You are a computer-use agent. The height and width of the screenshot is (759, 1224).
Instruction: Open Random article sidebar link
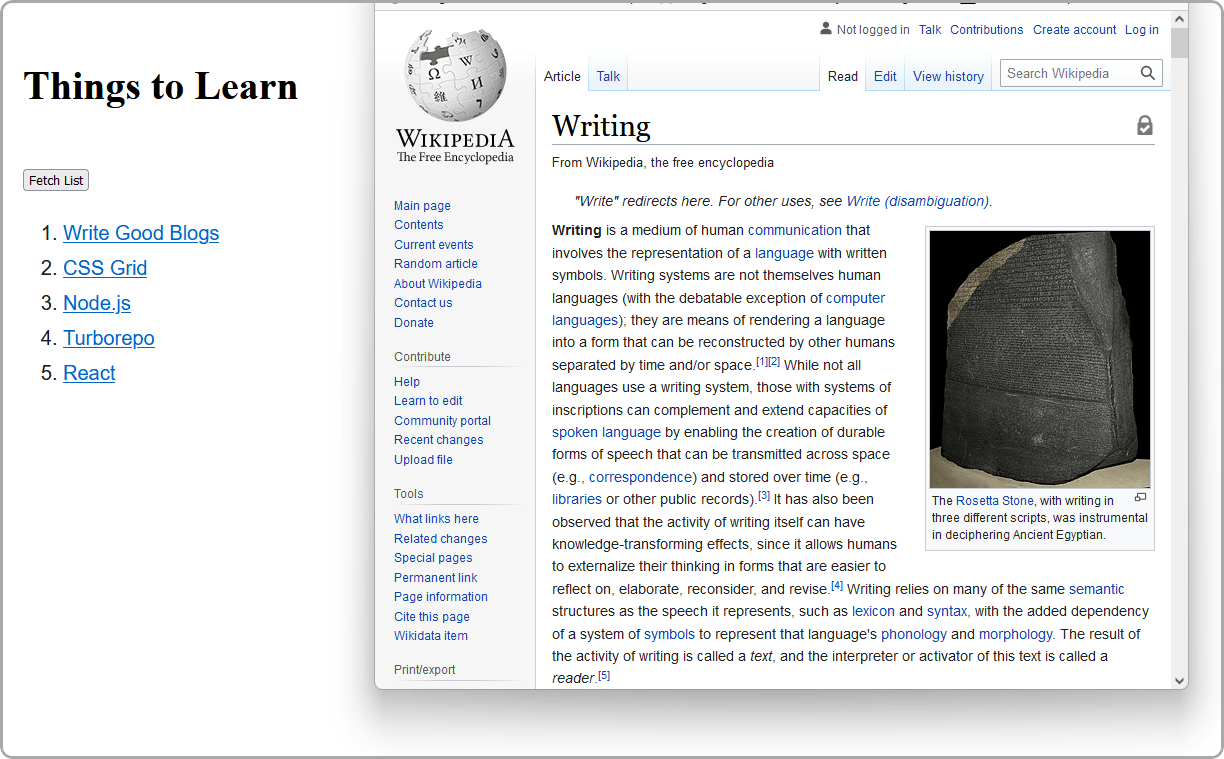436,264
